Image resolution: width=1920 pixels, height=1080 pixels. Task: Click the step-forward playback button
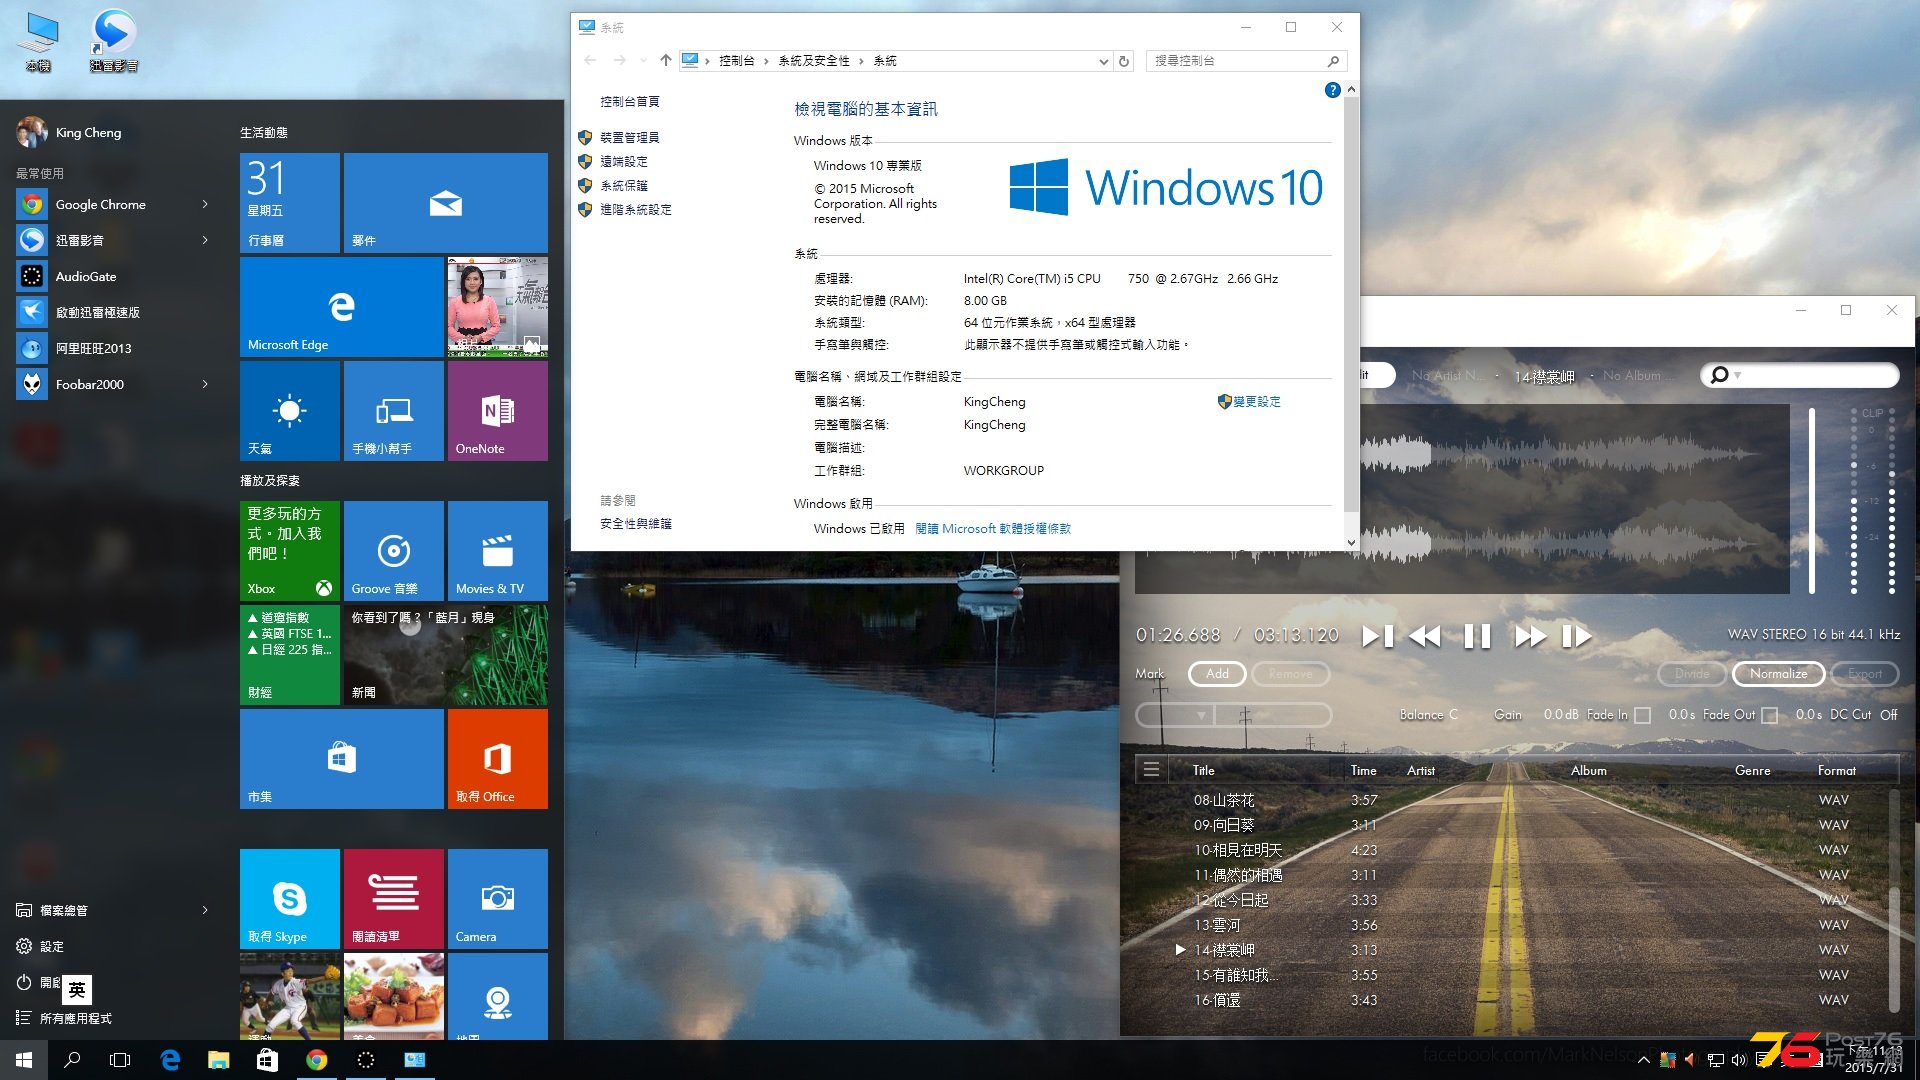[1577, 636]
